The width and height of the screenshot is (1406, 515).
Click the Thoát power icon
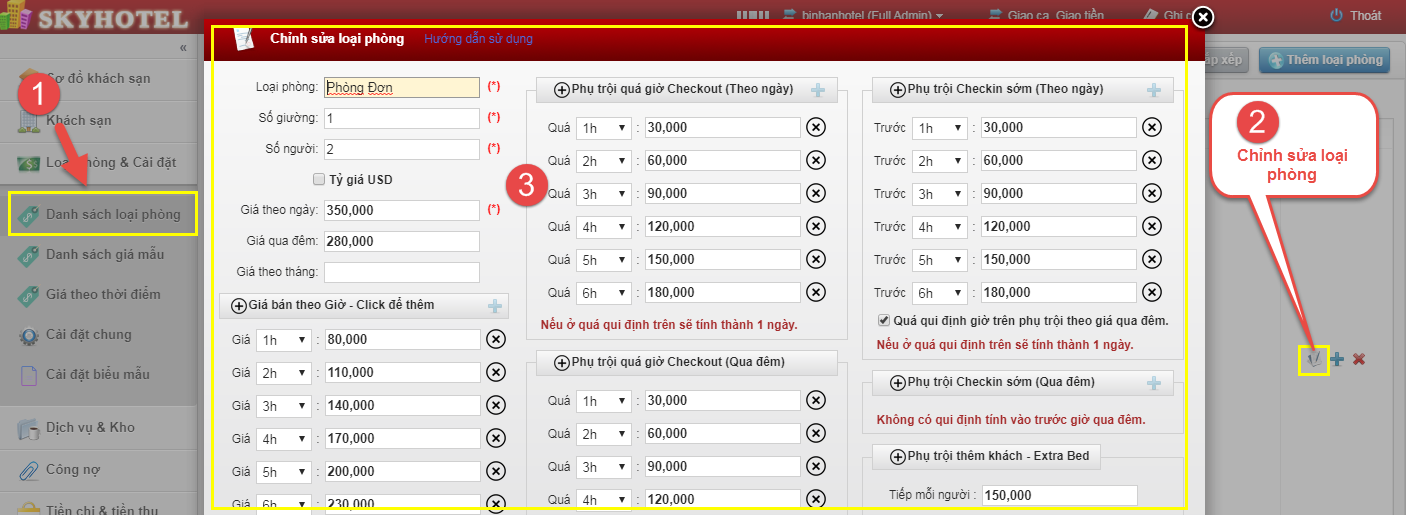pos(1336,15)
